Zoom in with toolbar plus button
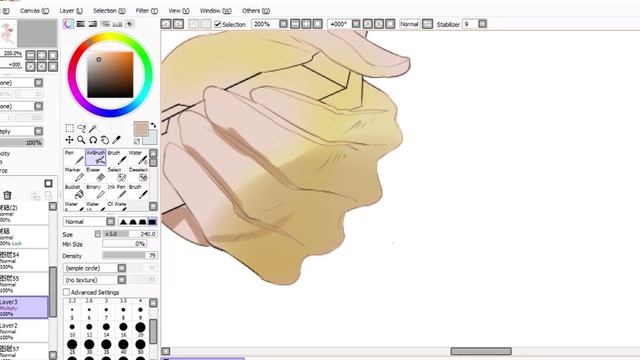 (x=306, y=24)
